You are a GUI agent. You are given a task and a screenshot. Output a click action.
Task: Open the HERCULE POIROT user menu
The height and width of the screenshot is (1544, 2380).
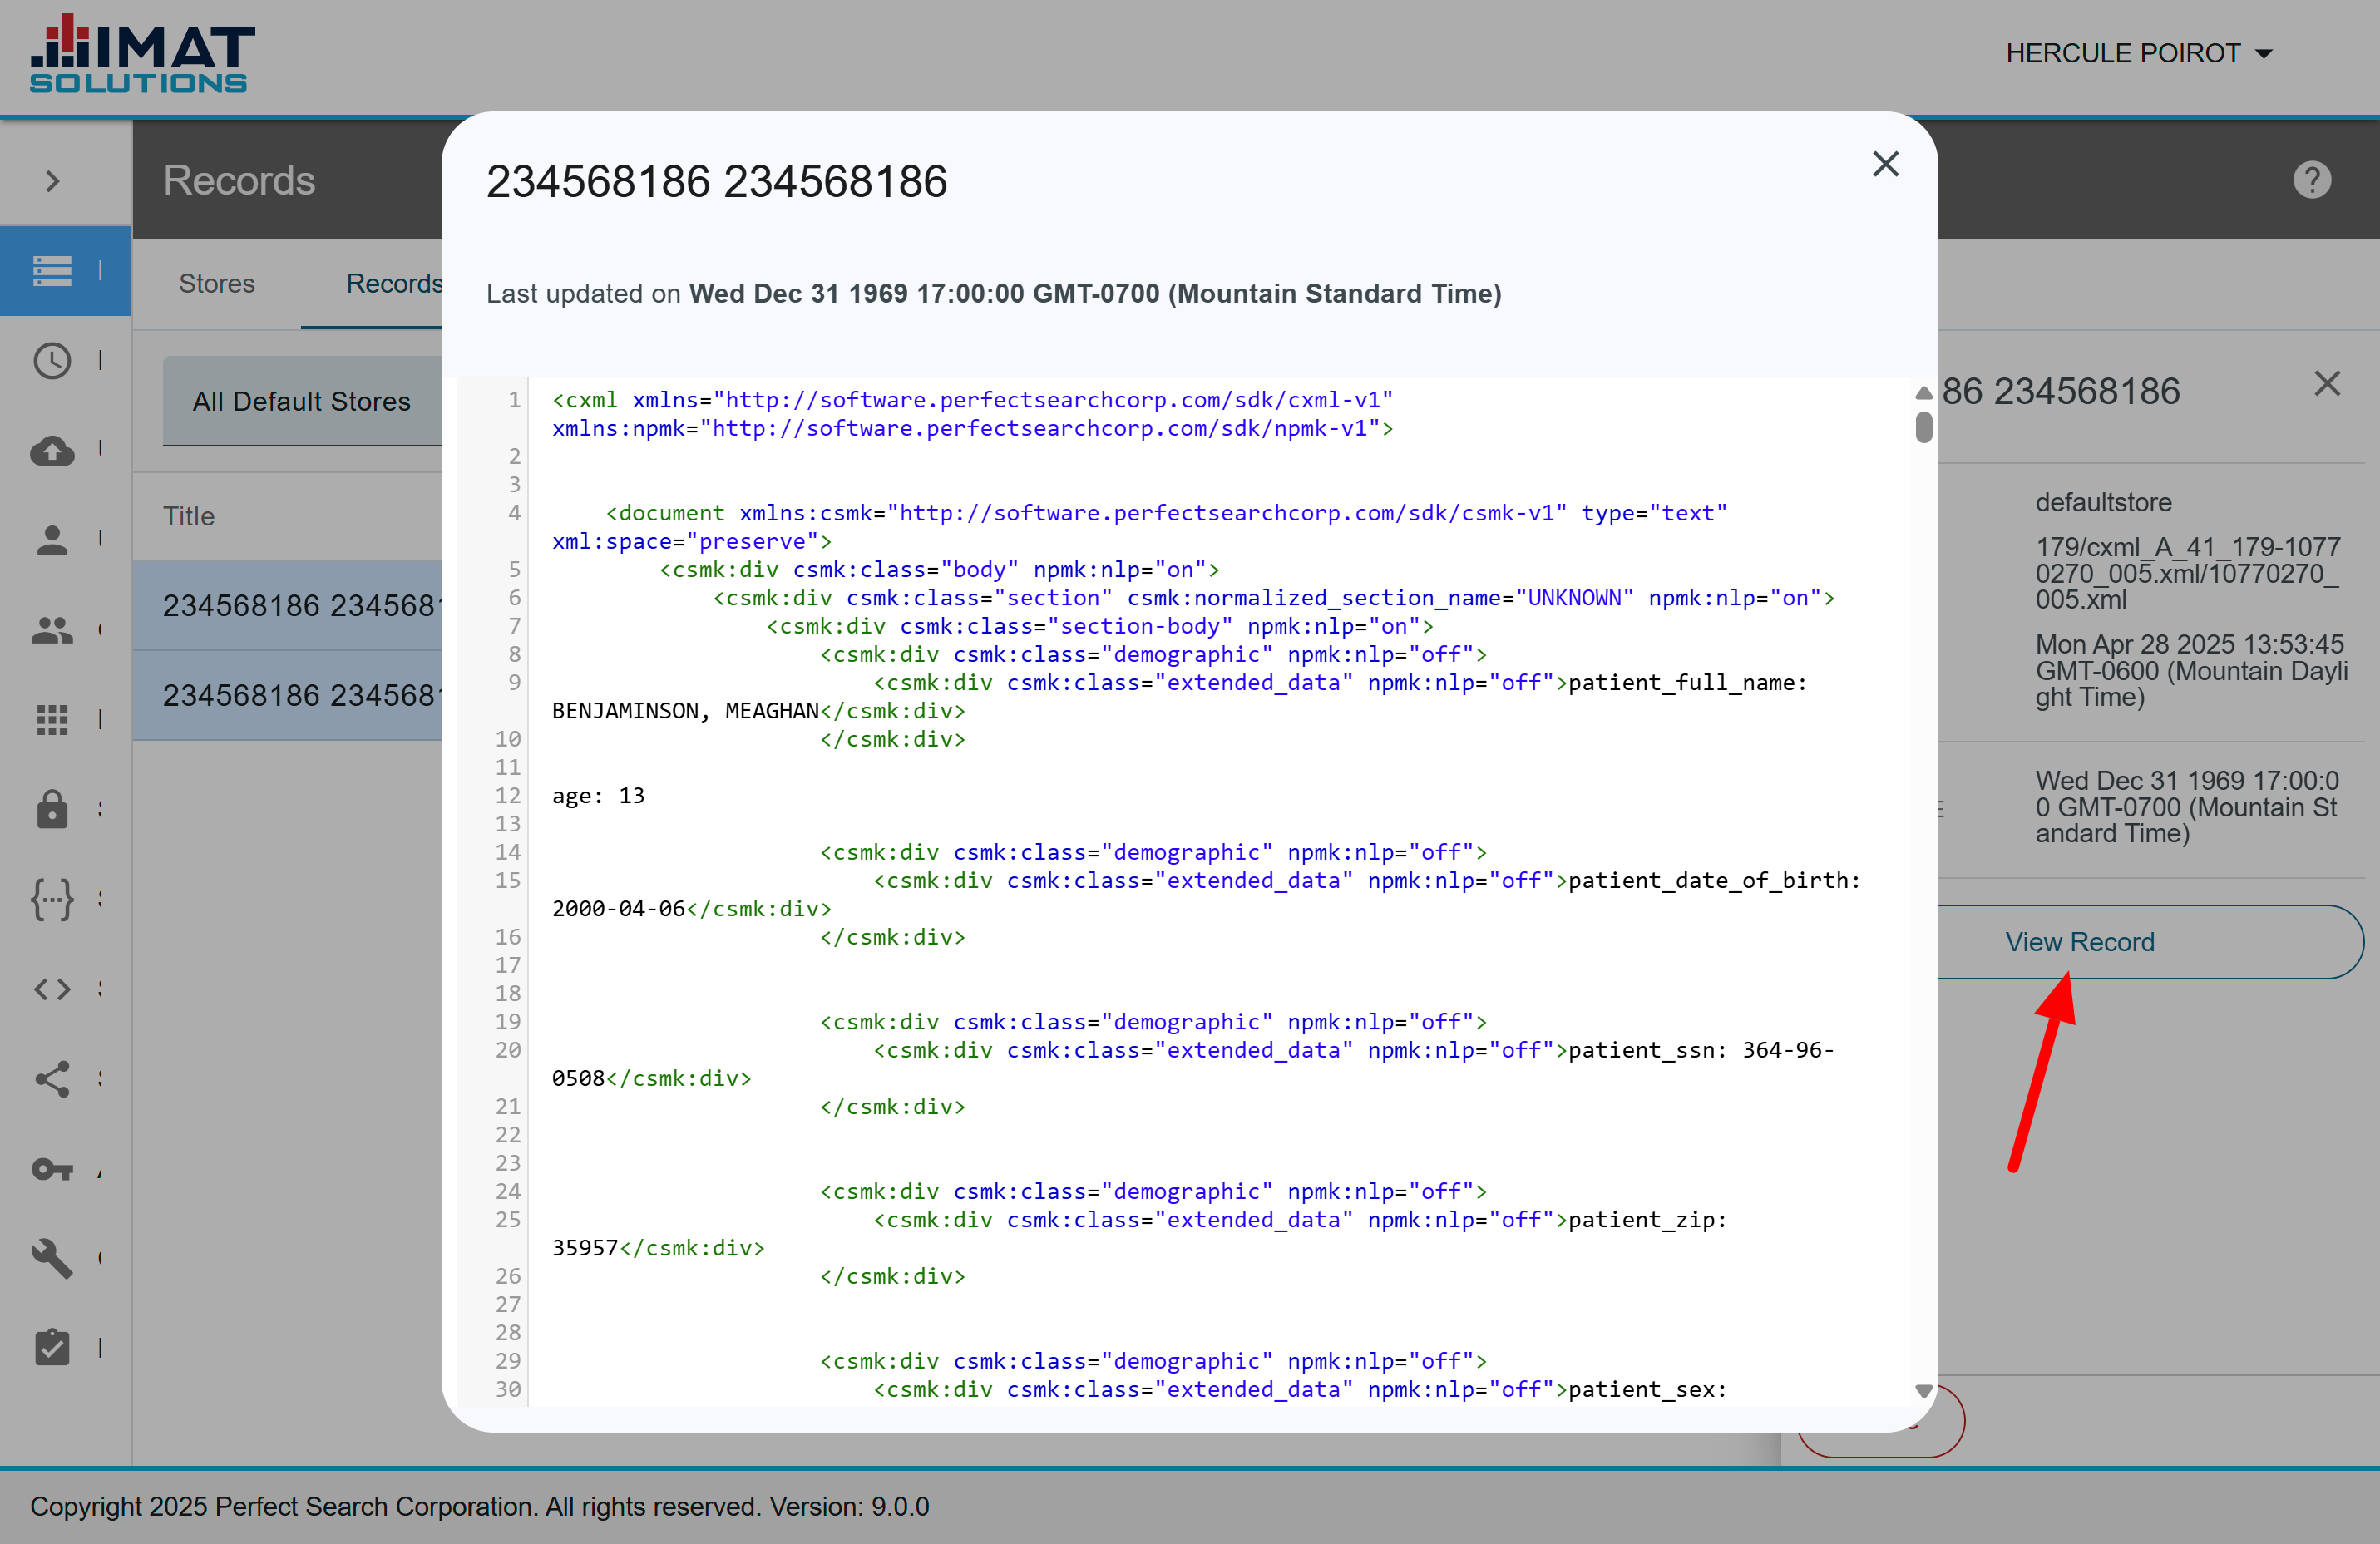(x=2139, y=53)
